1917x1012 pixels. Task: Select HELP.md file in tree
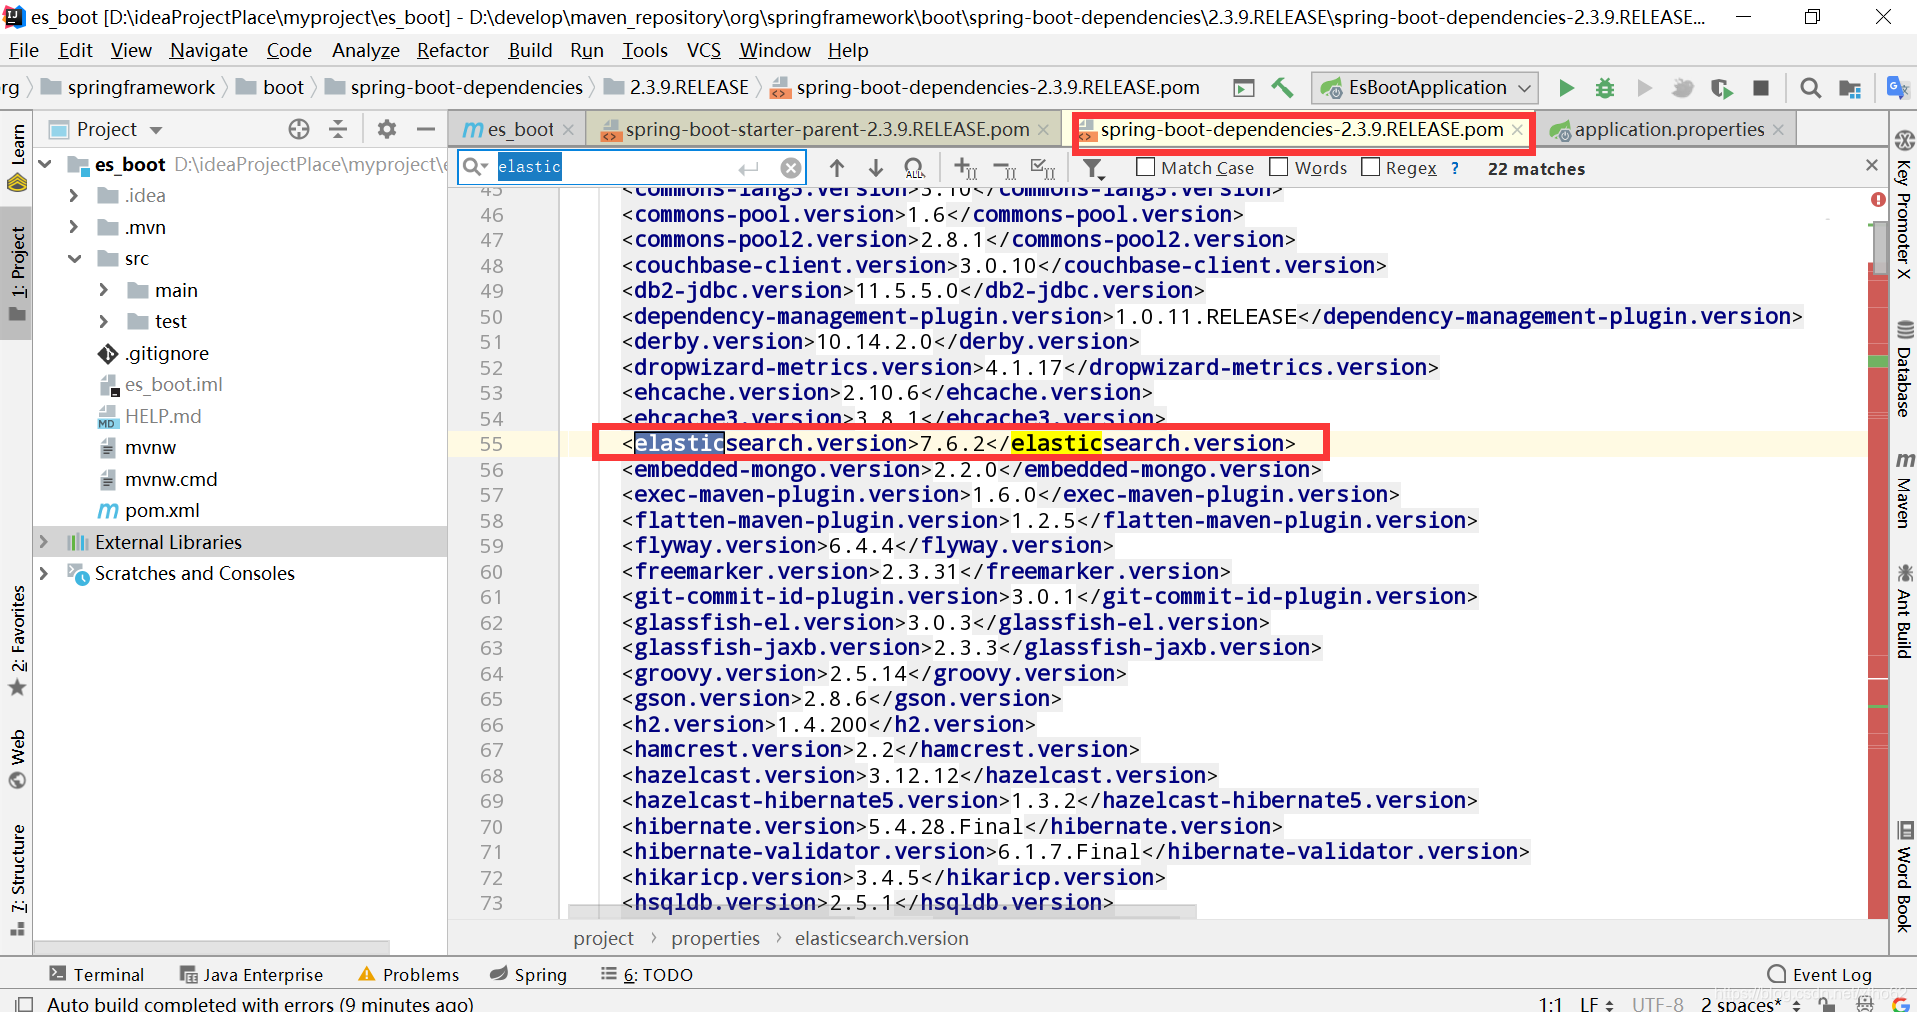pos(162,416)
